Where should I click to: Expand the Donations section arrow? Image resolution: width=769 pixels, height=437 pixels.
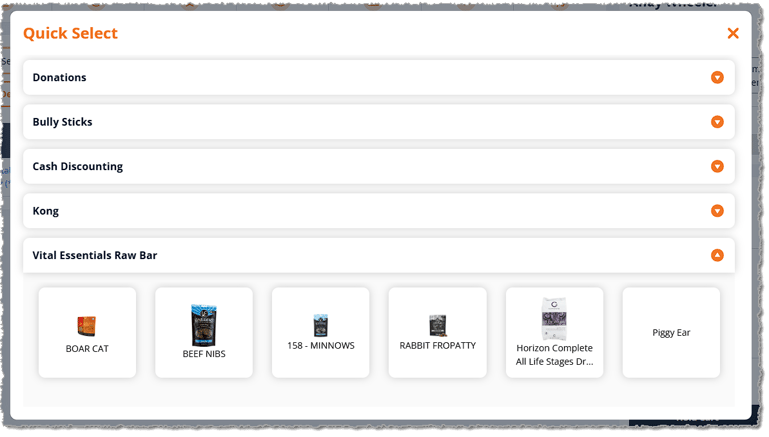coord(717,77)
